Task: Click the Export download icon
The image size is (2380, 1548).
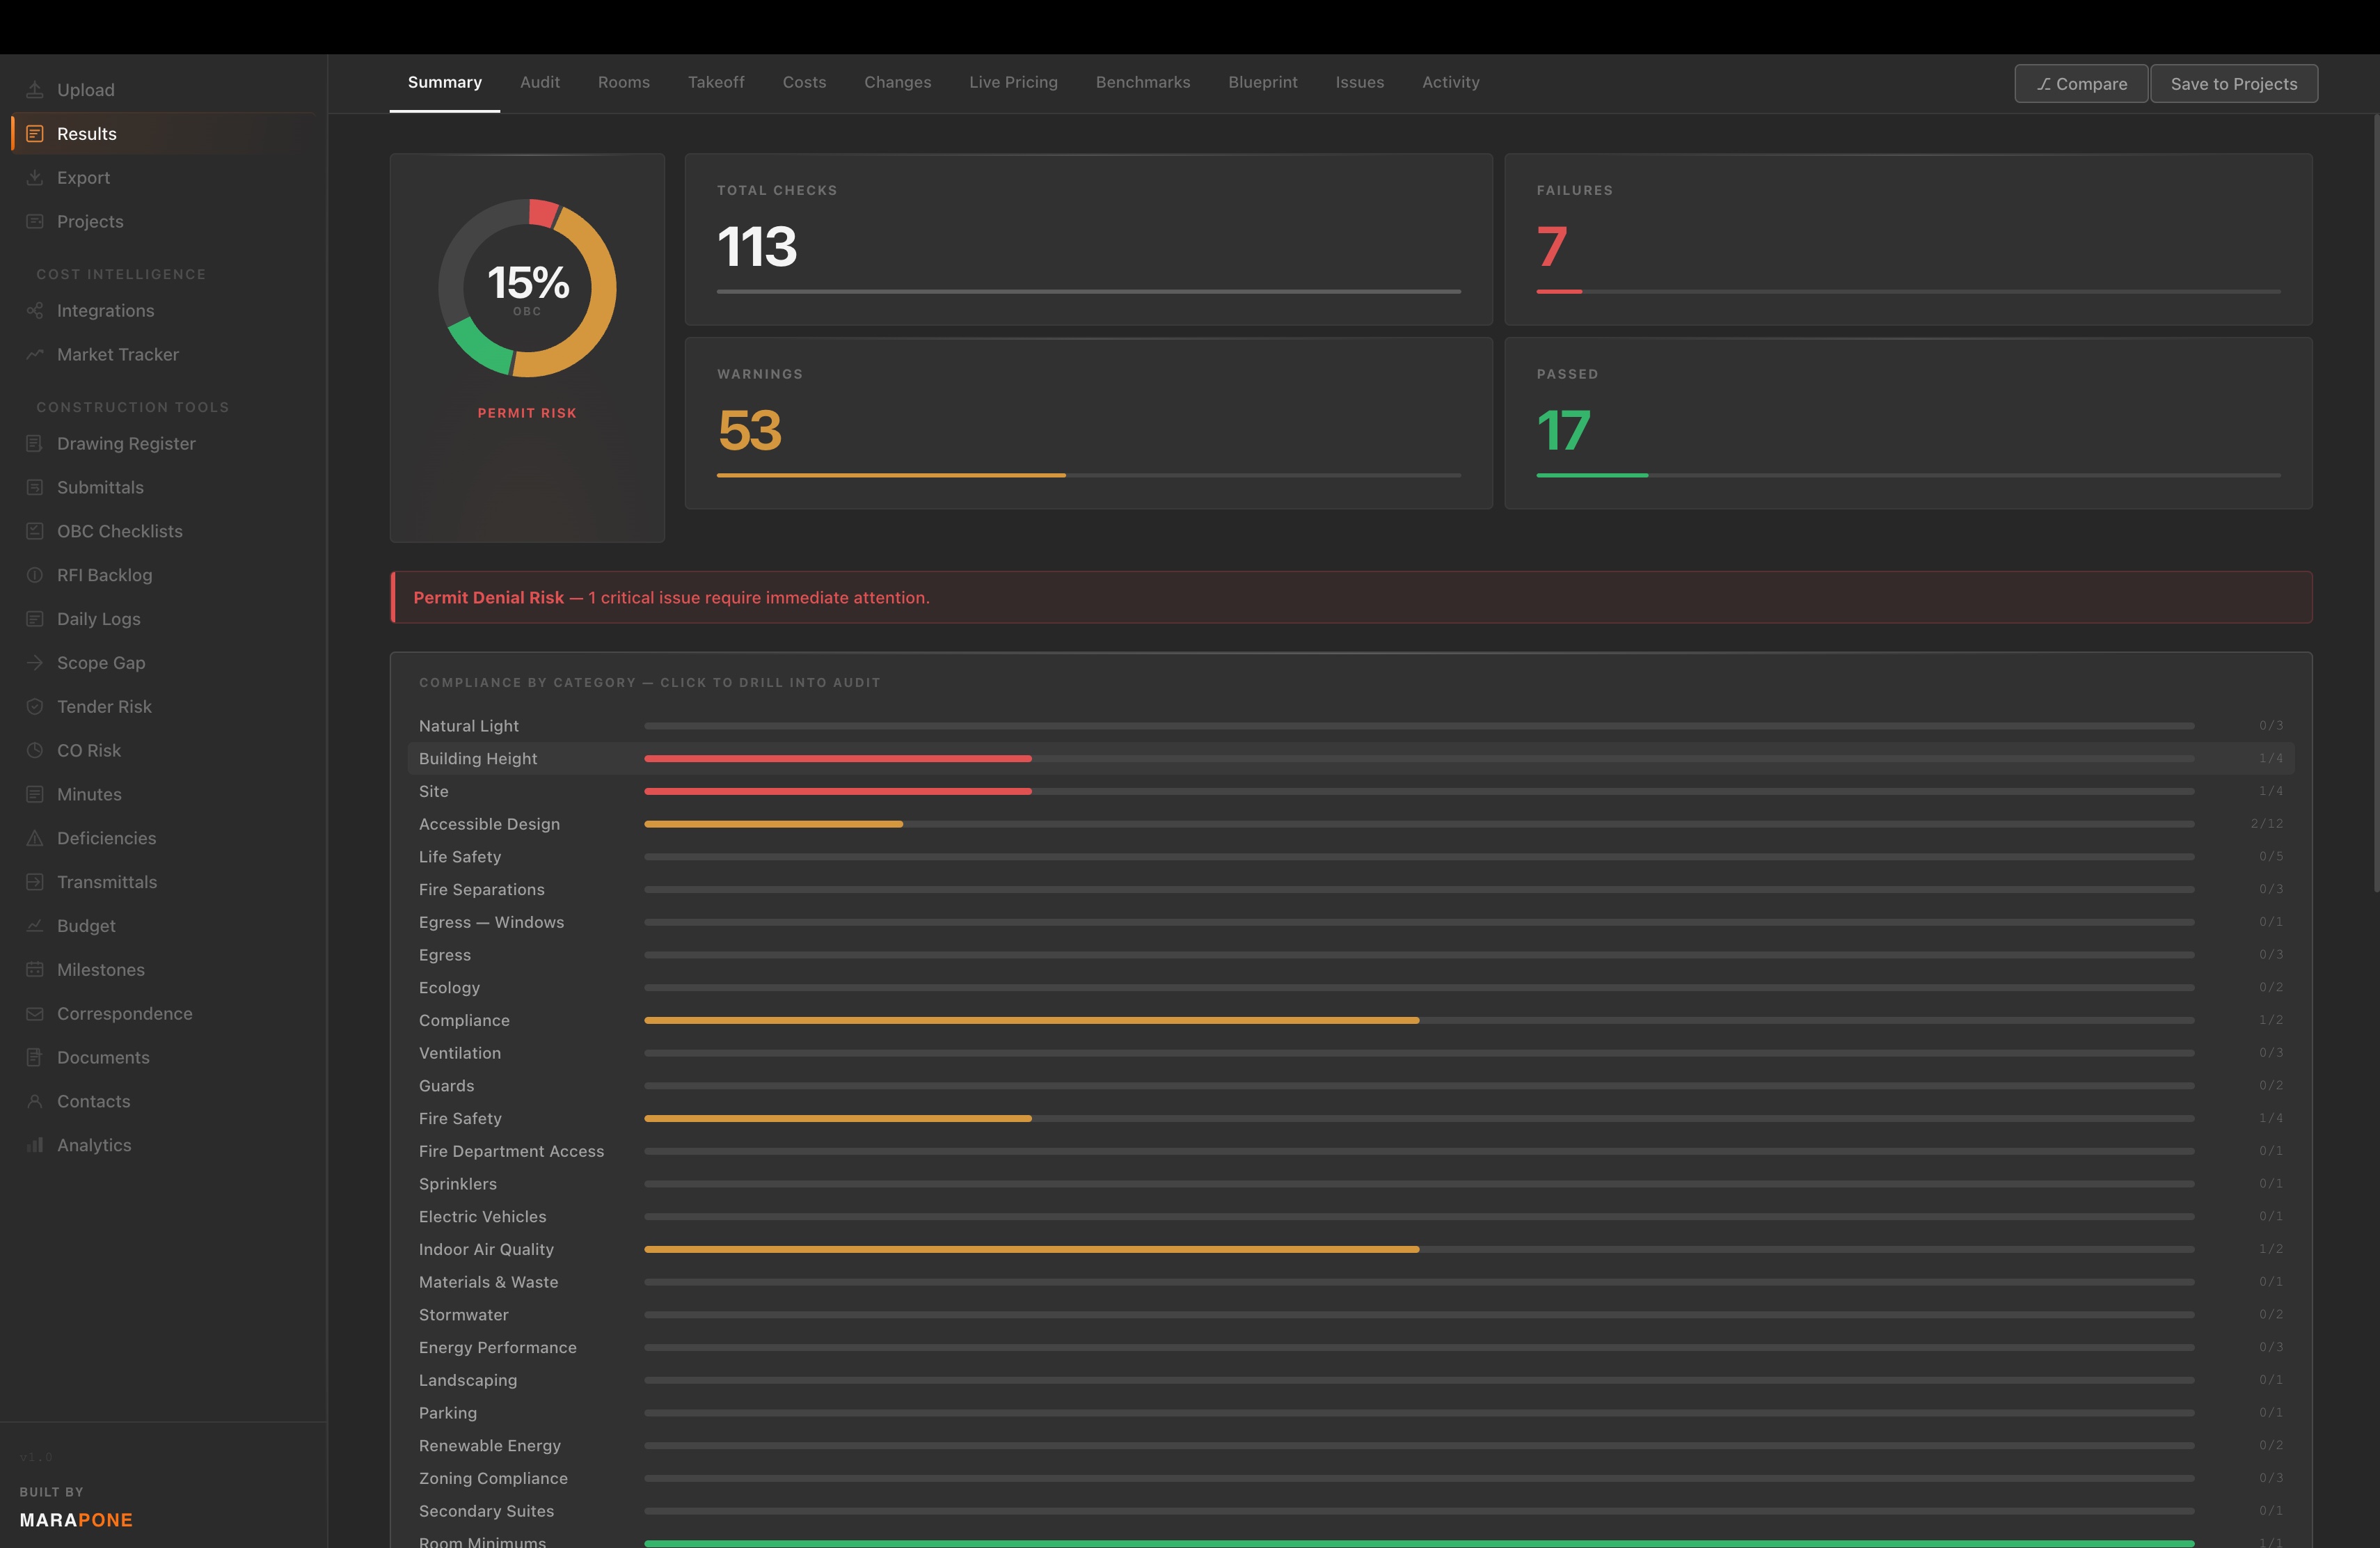Action: click(35, 178)
